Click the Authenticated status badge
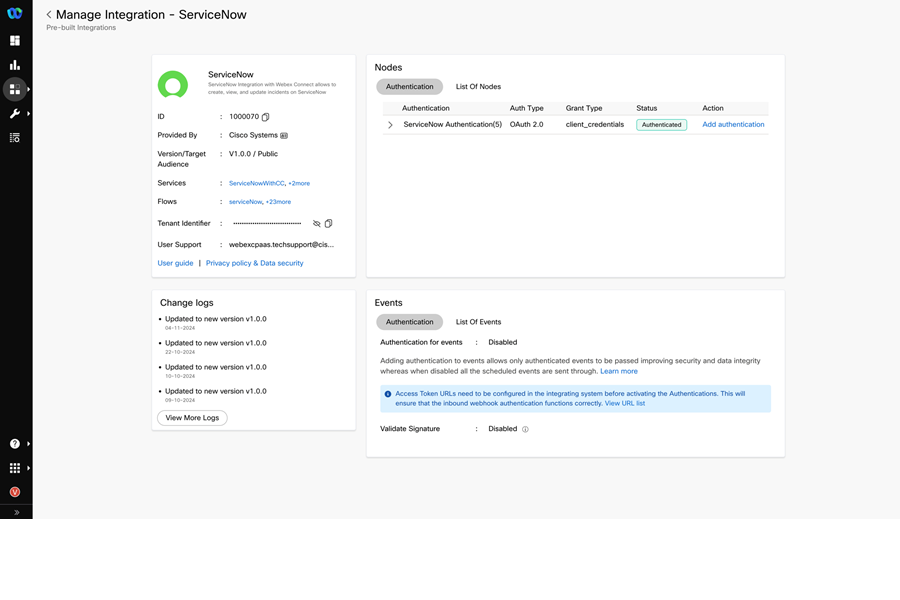Viewport: 900px width, 600px height. pyautogui.click(x=661, y=125)
